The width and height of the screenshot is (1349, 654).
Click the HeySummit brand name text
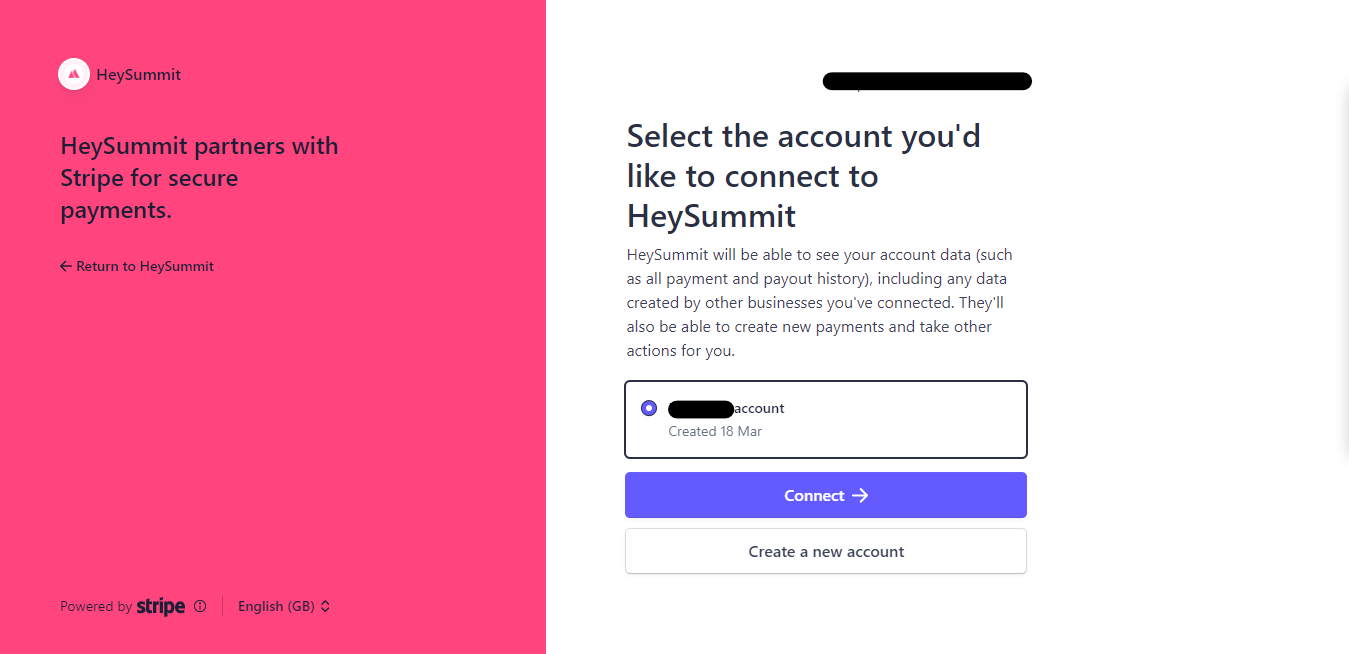(x=139, y=74)
